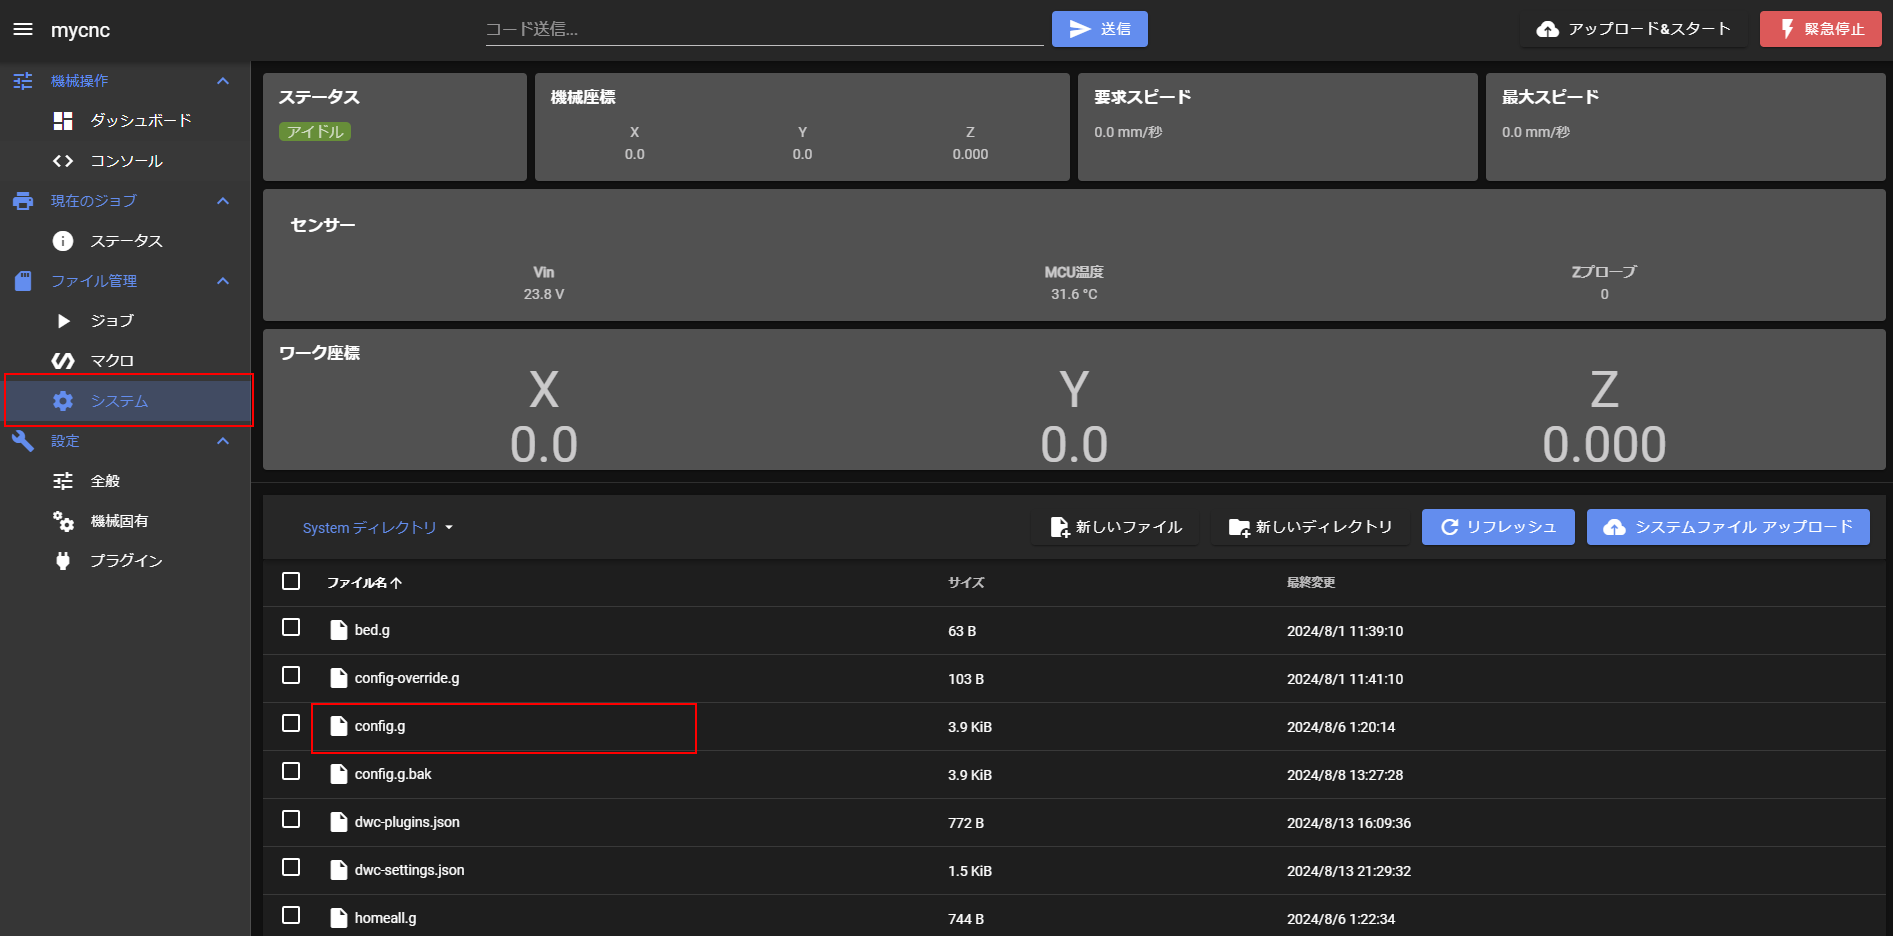Sort by the 最終変更 column header
Image resolution: width=1893 pixels, height=936 pixels.
[1311, 583]
